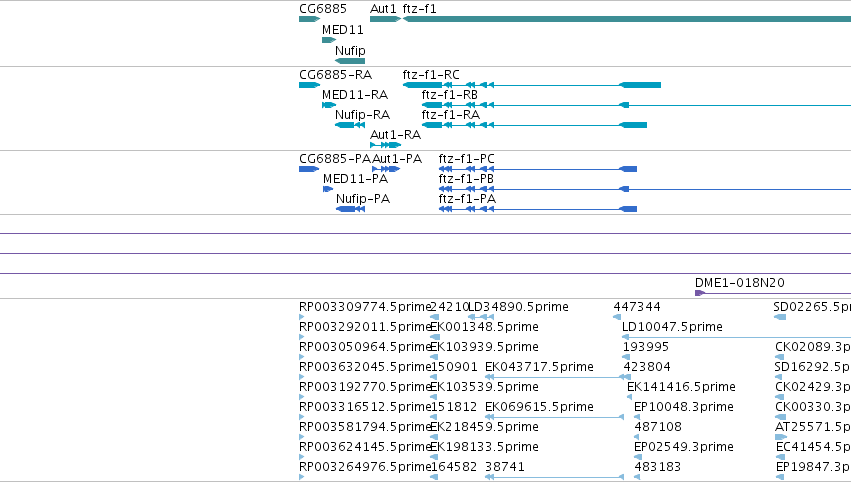Click the 151812 EST label
Screen dimensions: 851x482
454,407
